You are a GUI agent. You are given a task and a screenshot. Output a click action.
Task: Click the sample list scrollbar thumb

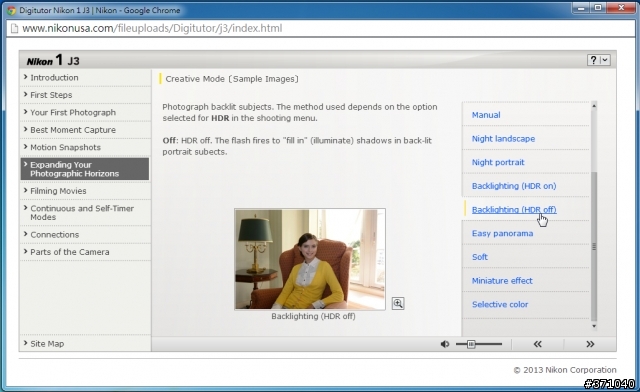click(x=594, y=246)
